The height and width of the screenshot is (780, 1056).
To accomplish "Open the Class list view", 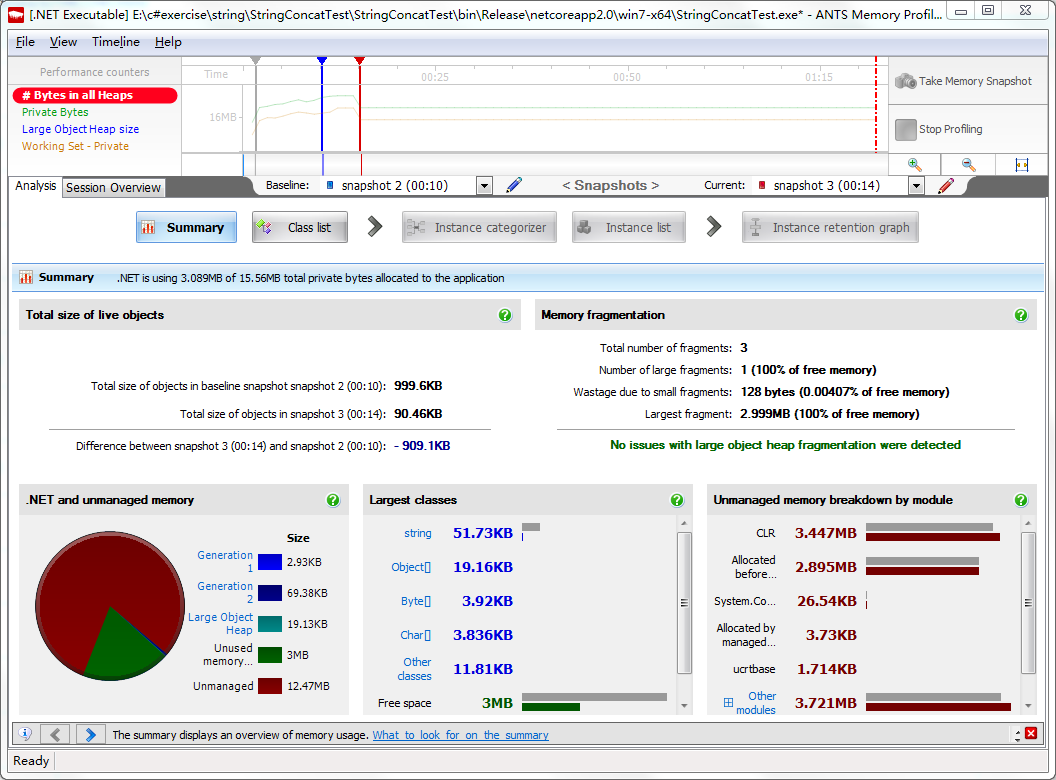I will pos(300,228).
